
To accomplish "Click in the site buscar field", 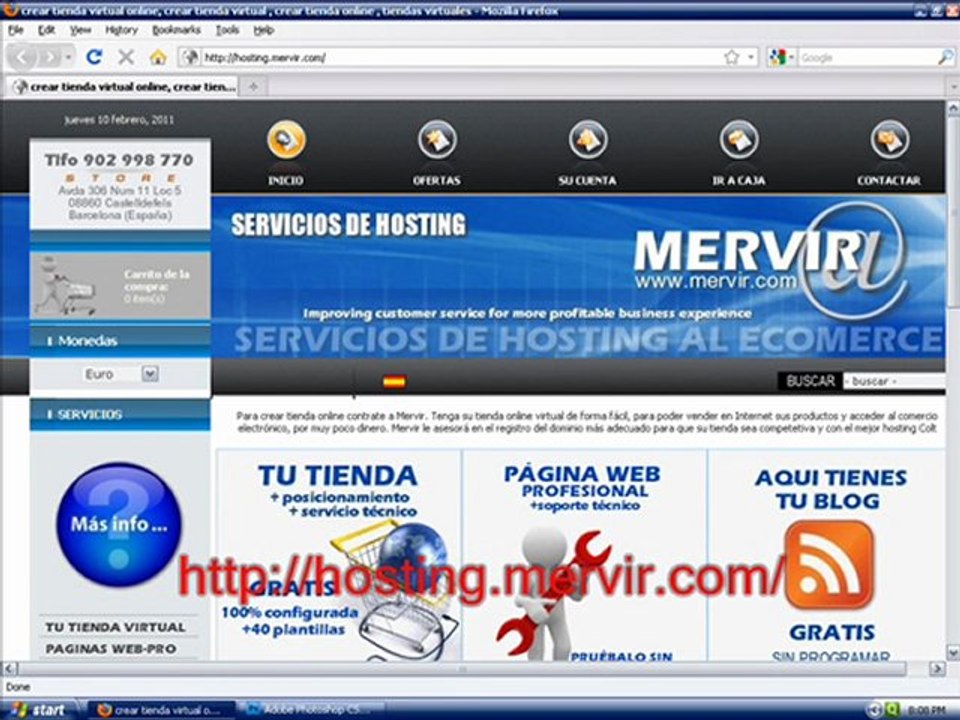I will tap(894, 381).
